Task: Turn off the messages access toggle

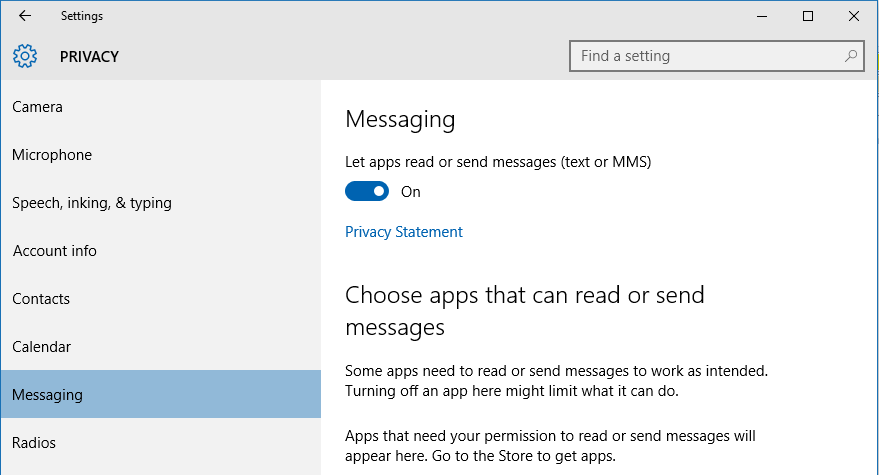Action: pos(367,191)
